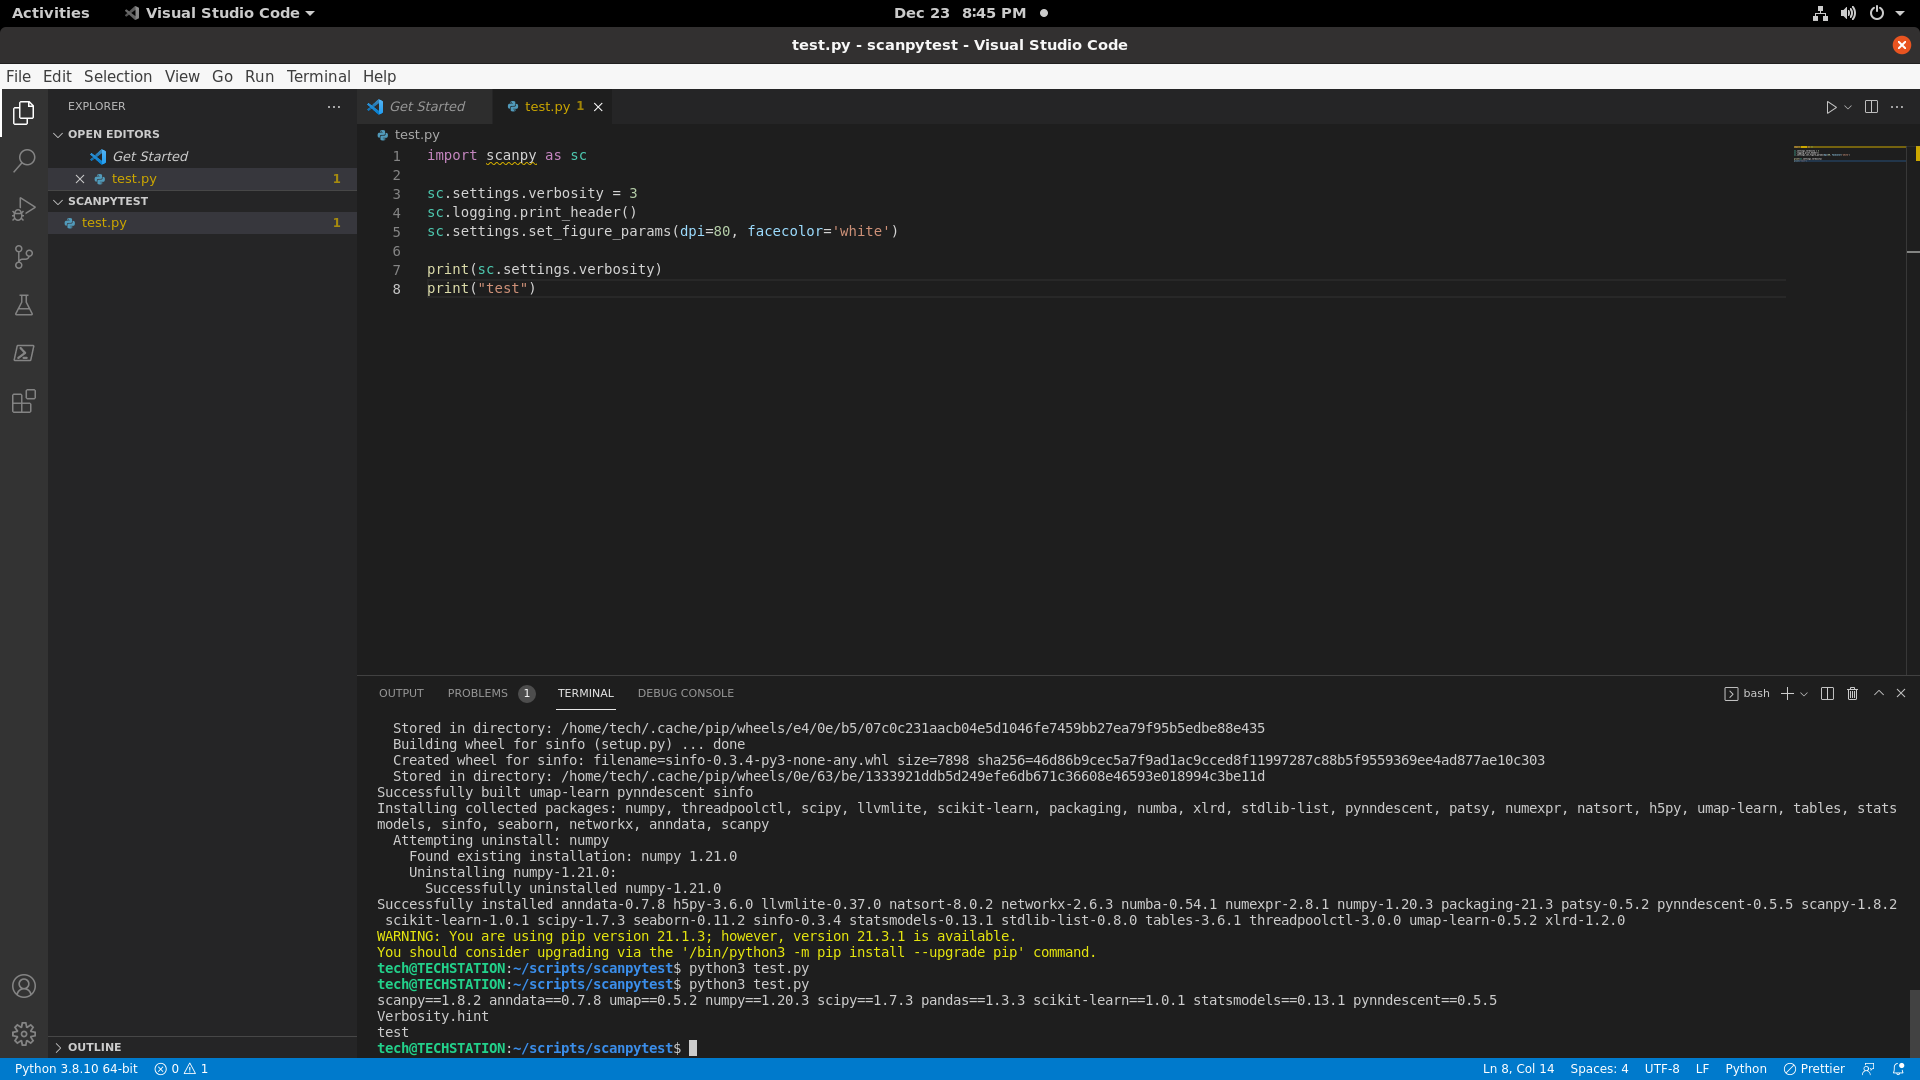This screenshot has width=1920, height=1080.
Task: Click the Run Python File play button
Action: (x=1831, y=107)
